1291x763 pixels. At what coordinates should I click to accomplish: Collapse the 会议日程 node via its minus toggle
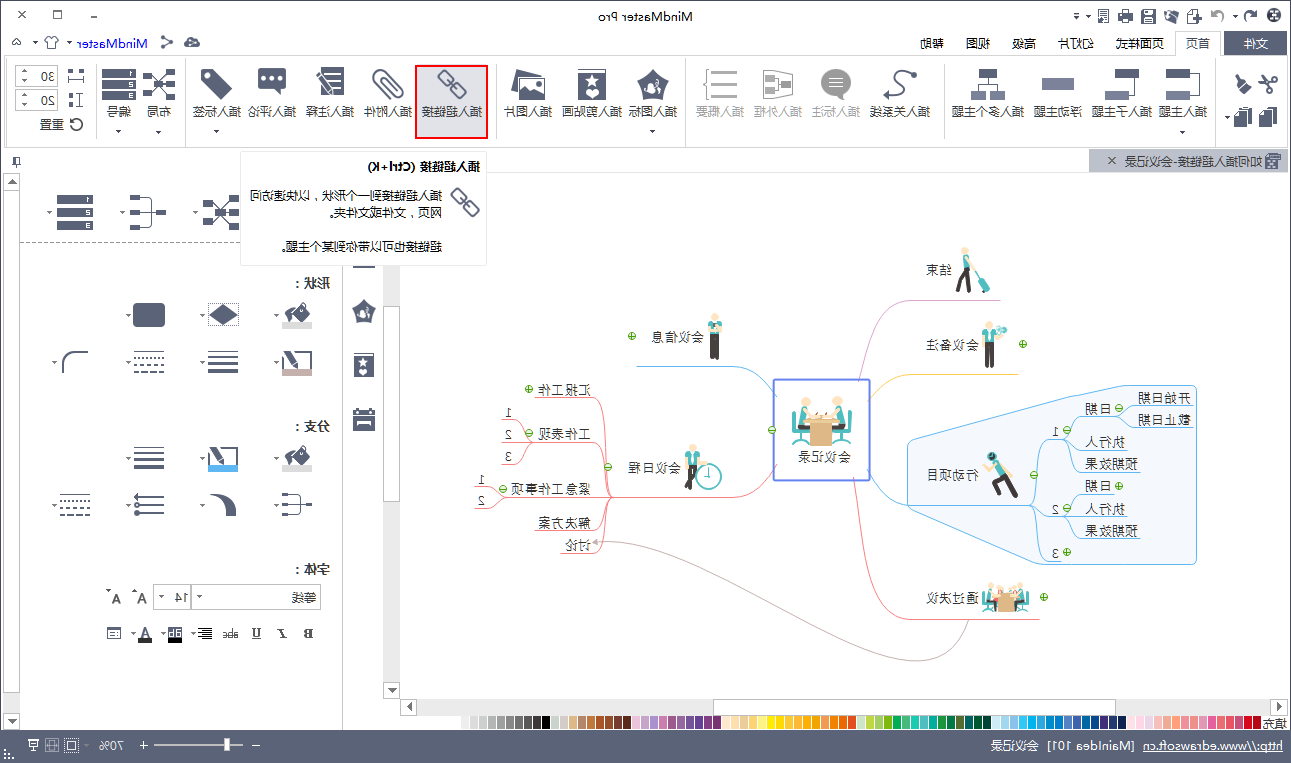(608, 467)
